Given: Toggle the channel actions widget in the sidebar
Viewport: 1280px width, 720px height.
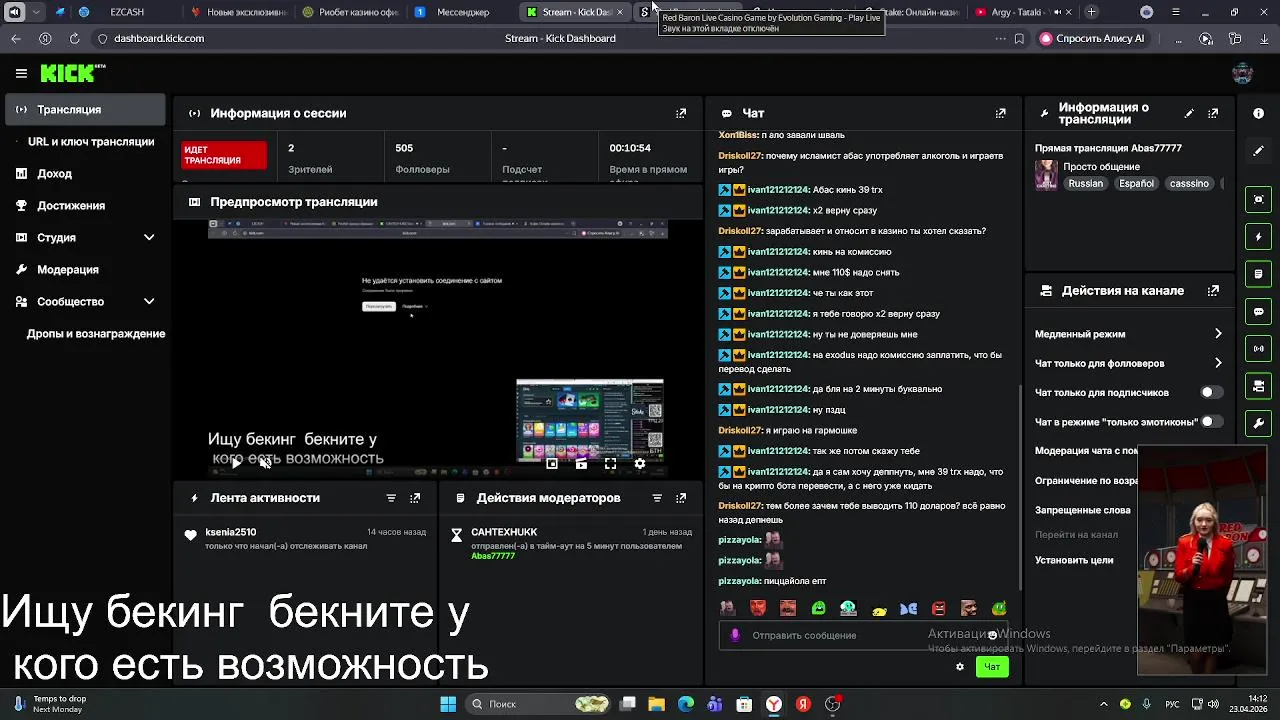Looking at the screenshot, I should point(1259,386).
